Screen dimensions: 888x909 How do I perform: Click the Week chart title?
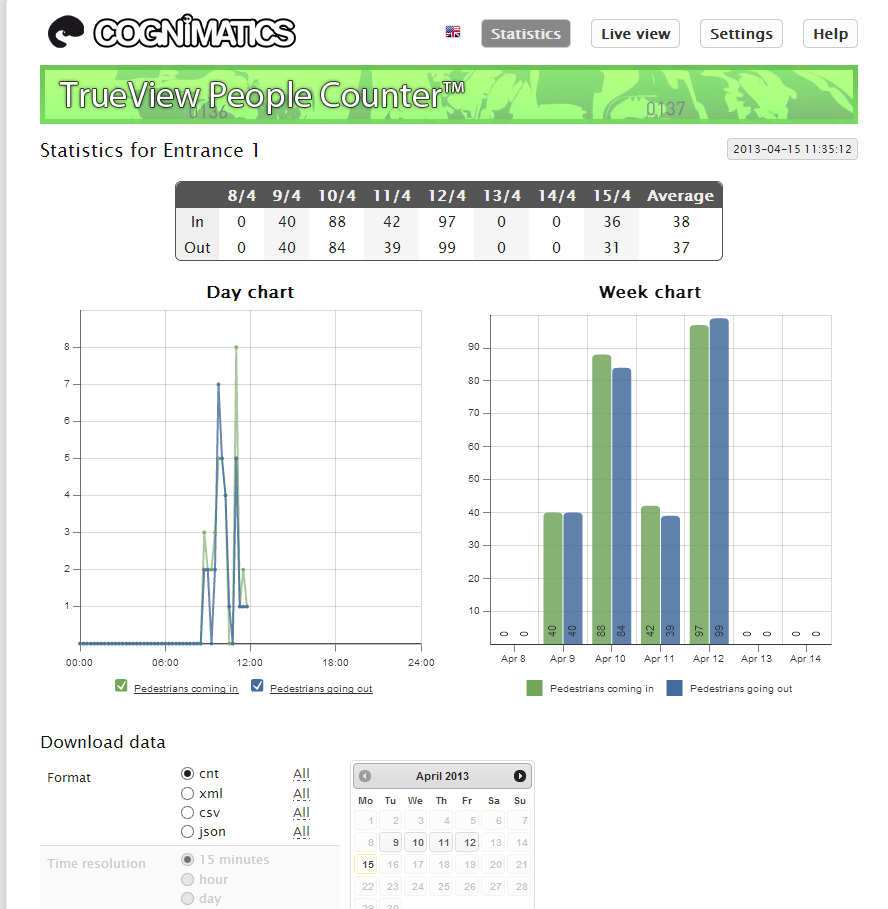(650, 292)
